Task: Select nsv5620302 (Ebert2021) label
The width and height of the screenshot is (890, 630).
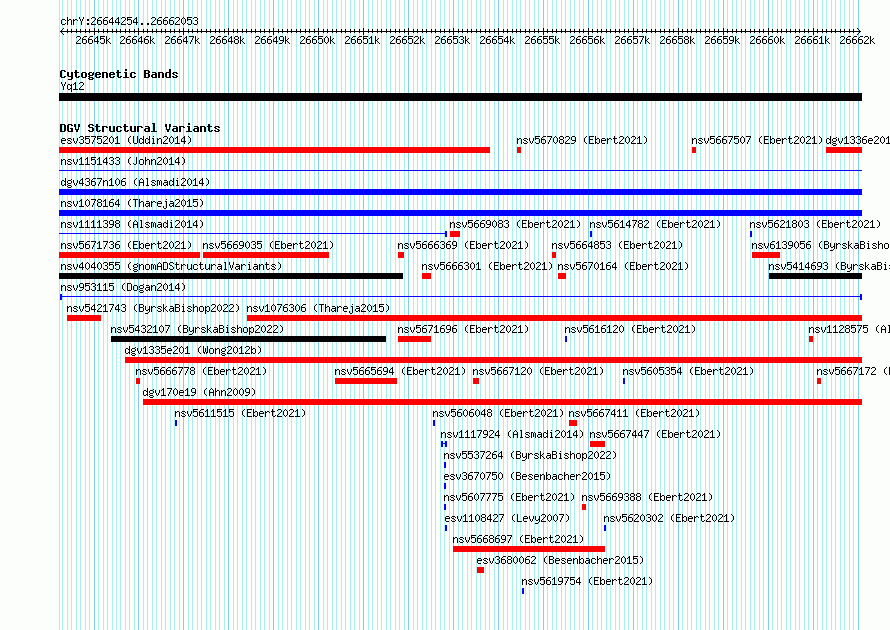Action: coord(669,518)
